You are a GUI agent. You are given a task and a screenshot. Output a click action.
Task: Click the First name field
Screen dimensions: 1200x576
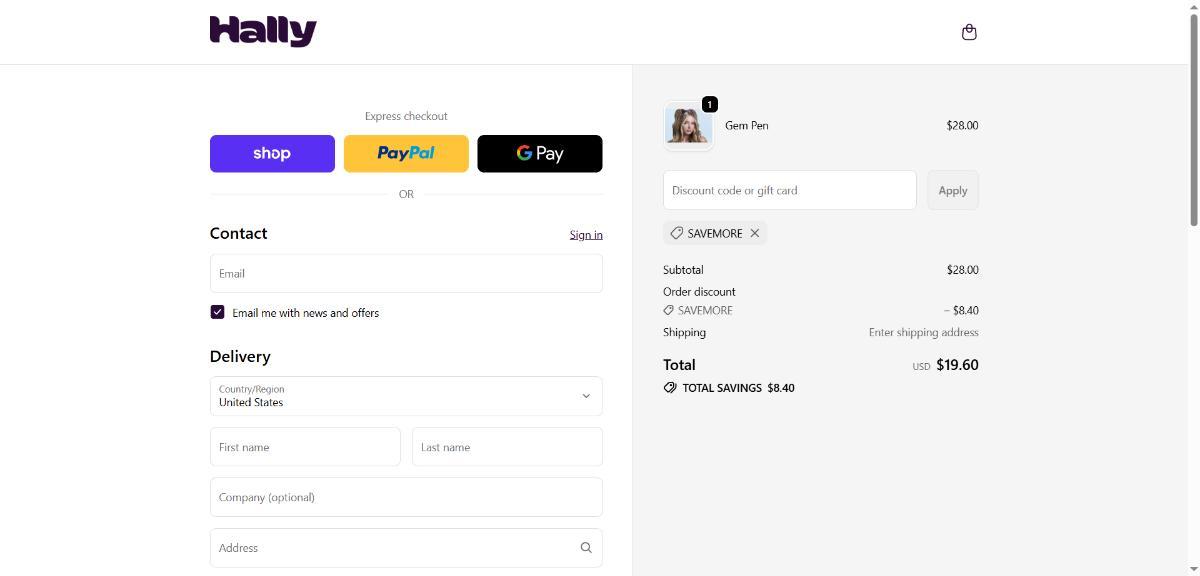click(305, 447)
